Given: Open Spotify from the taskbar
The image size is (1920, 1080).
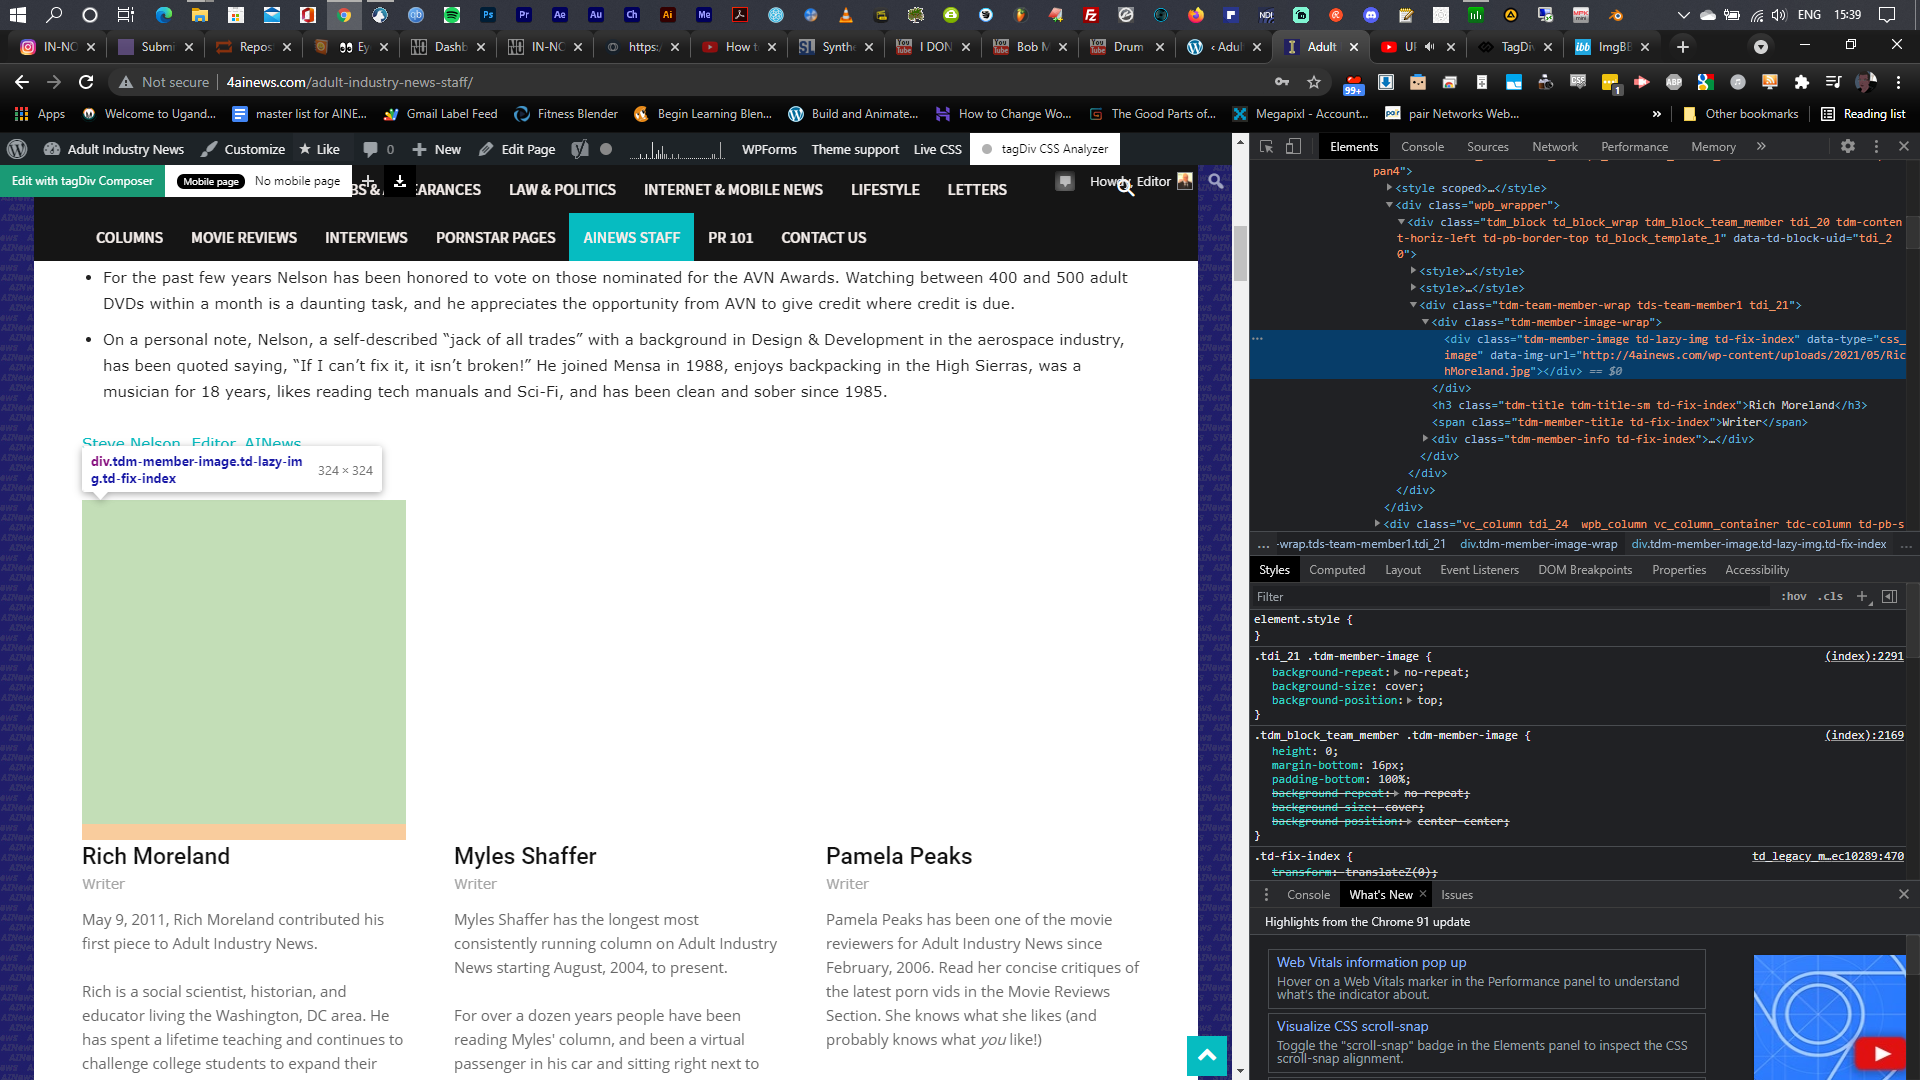Looking at the screenshot, I should coord(452,15).
